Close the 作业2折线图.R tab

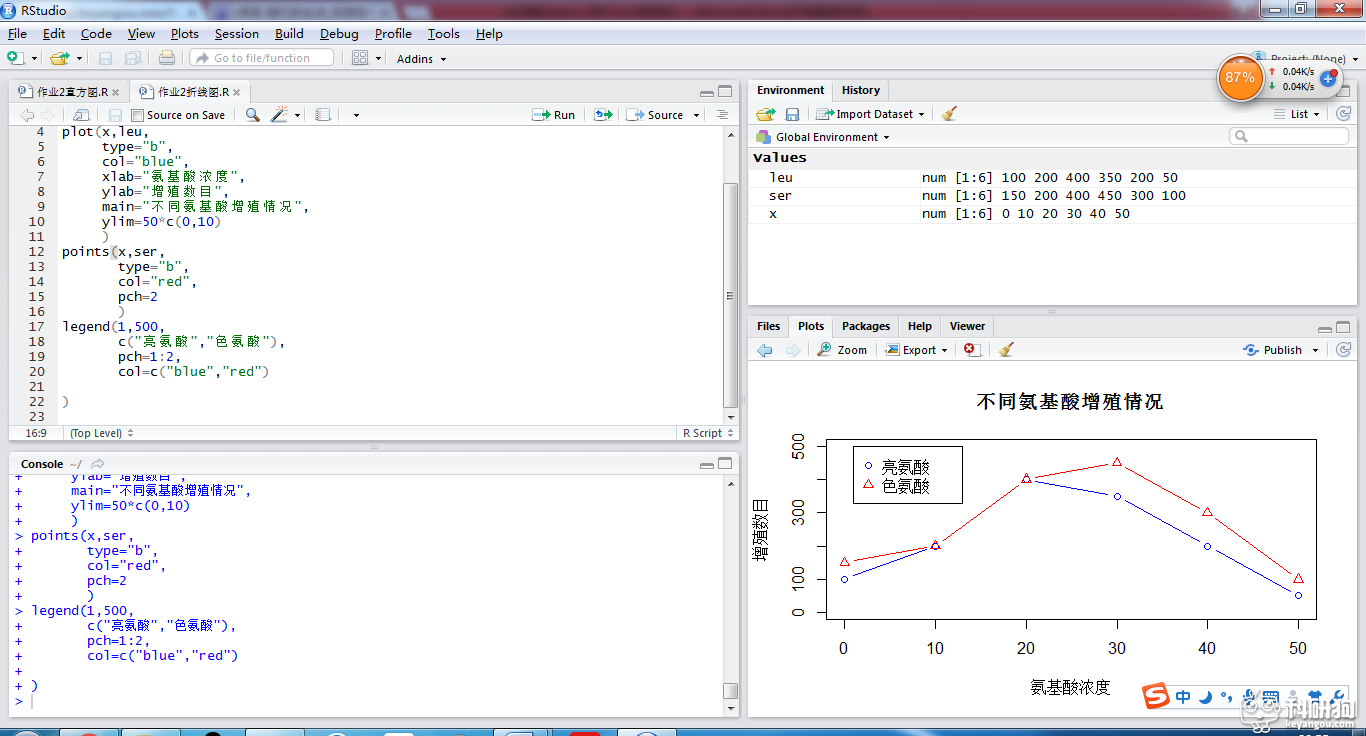(x=237, y=92)
